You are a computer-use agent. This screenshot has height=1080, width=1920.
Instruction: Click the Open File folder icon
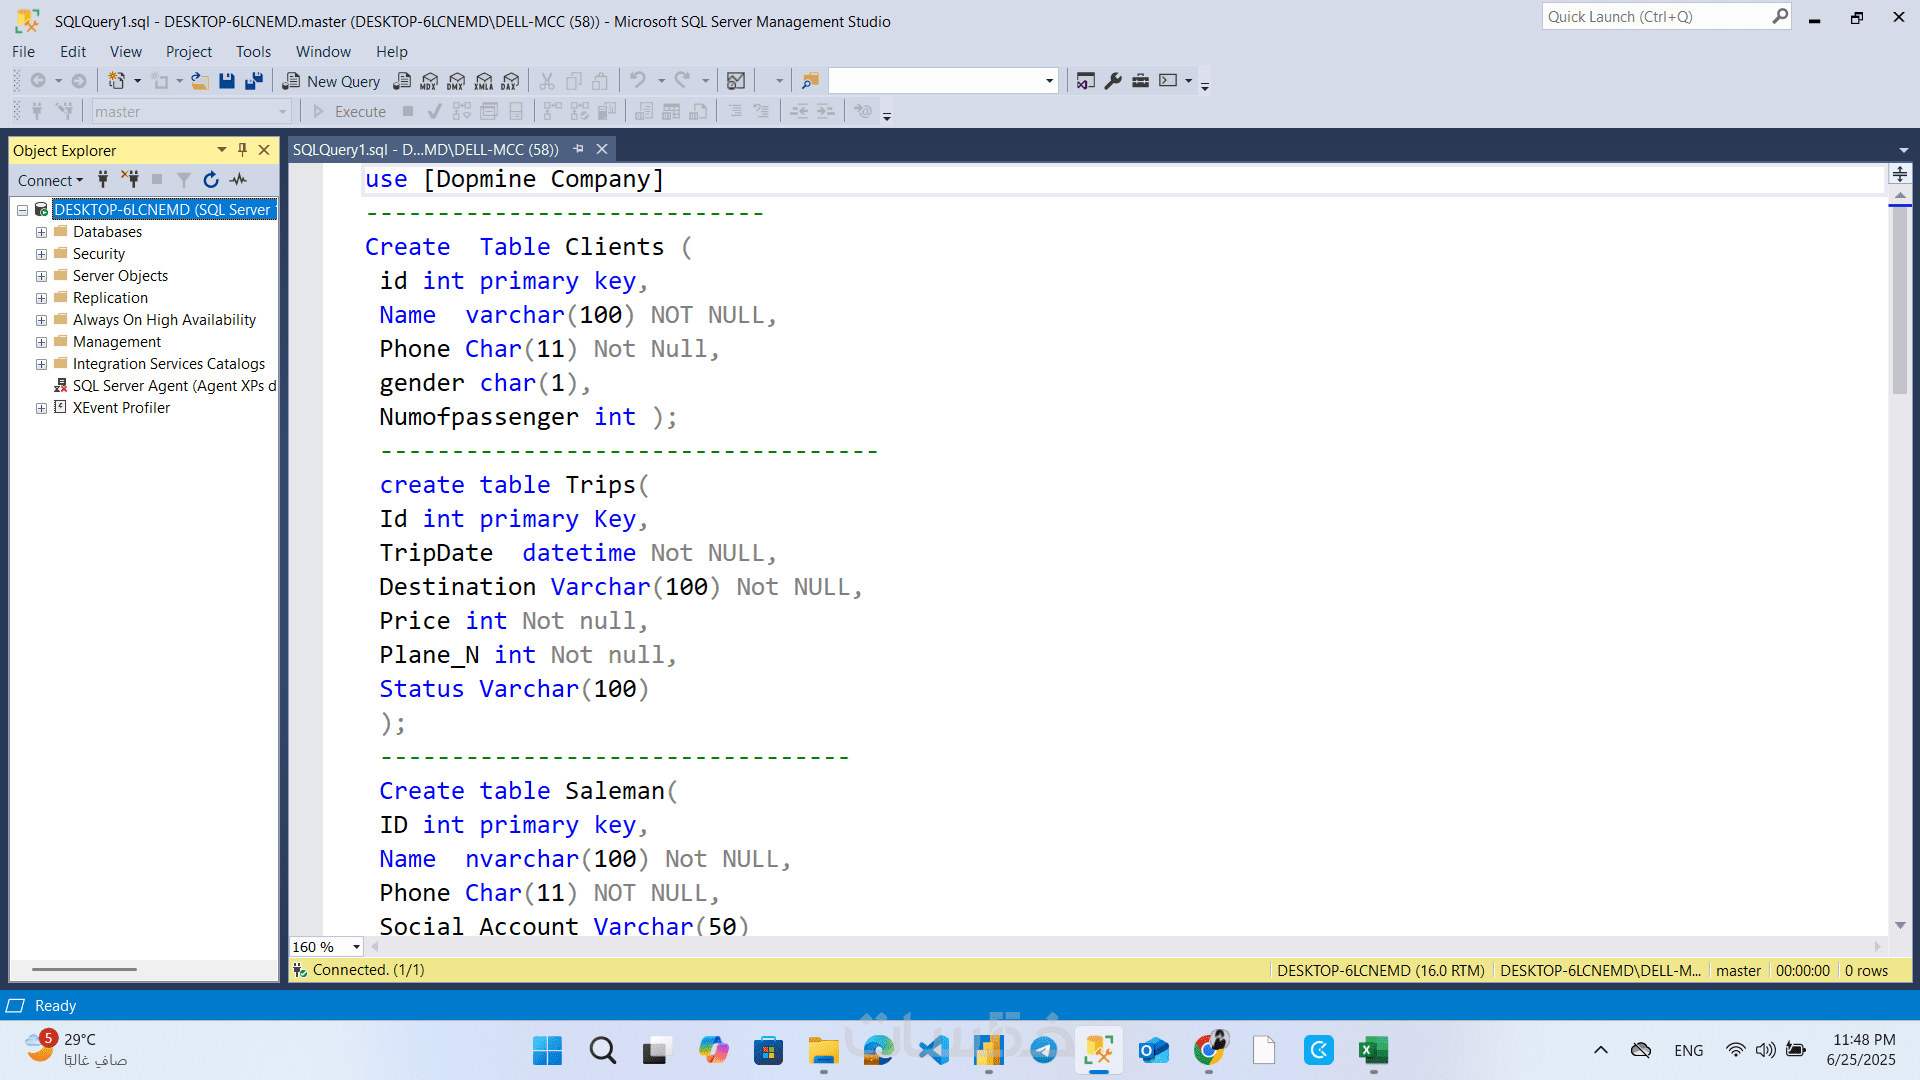click(200, 81)
